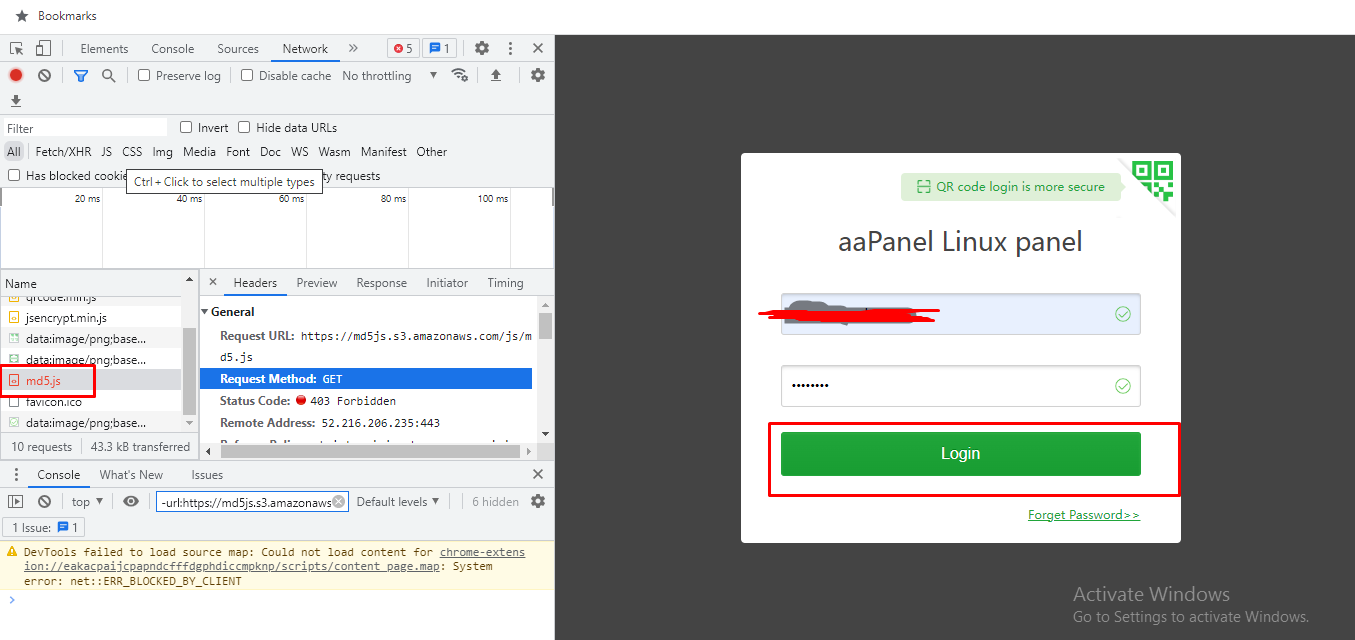This screenshot has width=1355, height=640.
Task: Open the Initiator tab
Action: pos(447,283)
